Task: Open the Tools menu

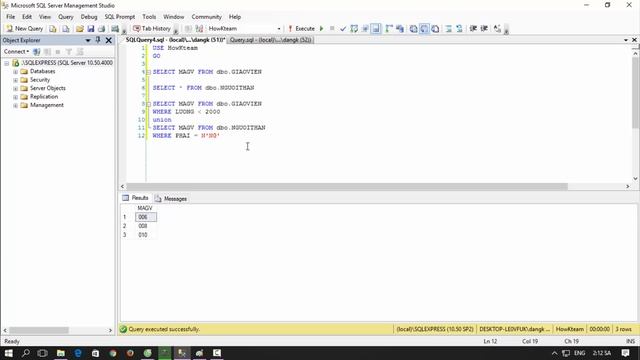Action: point(149,17)
